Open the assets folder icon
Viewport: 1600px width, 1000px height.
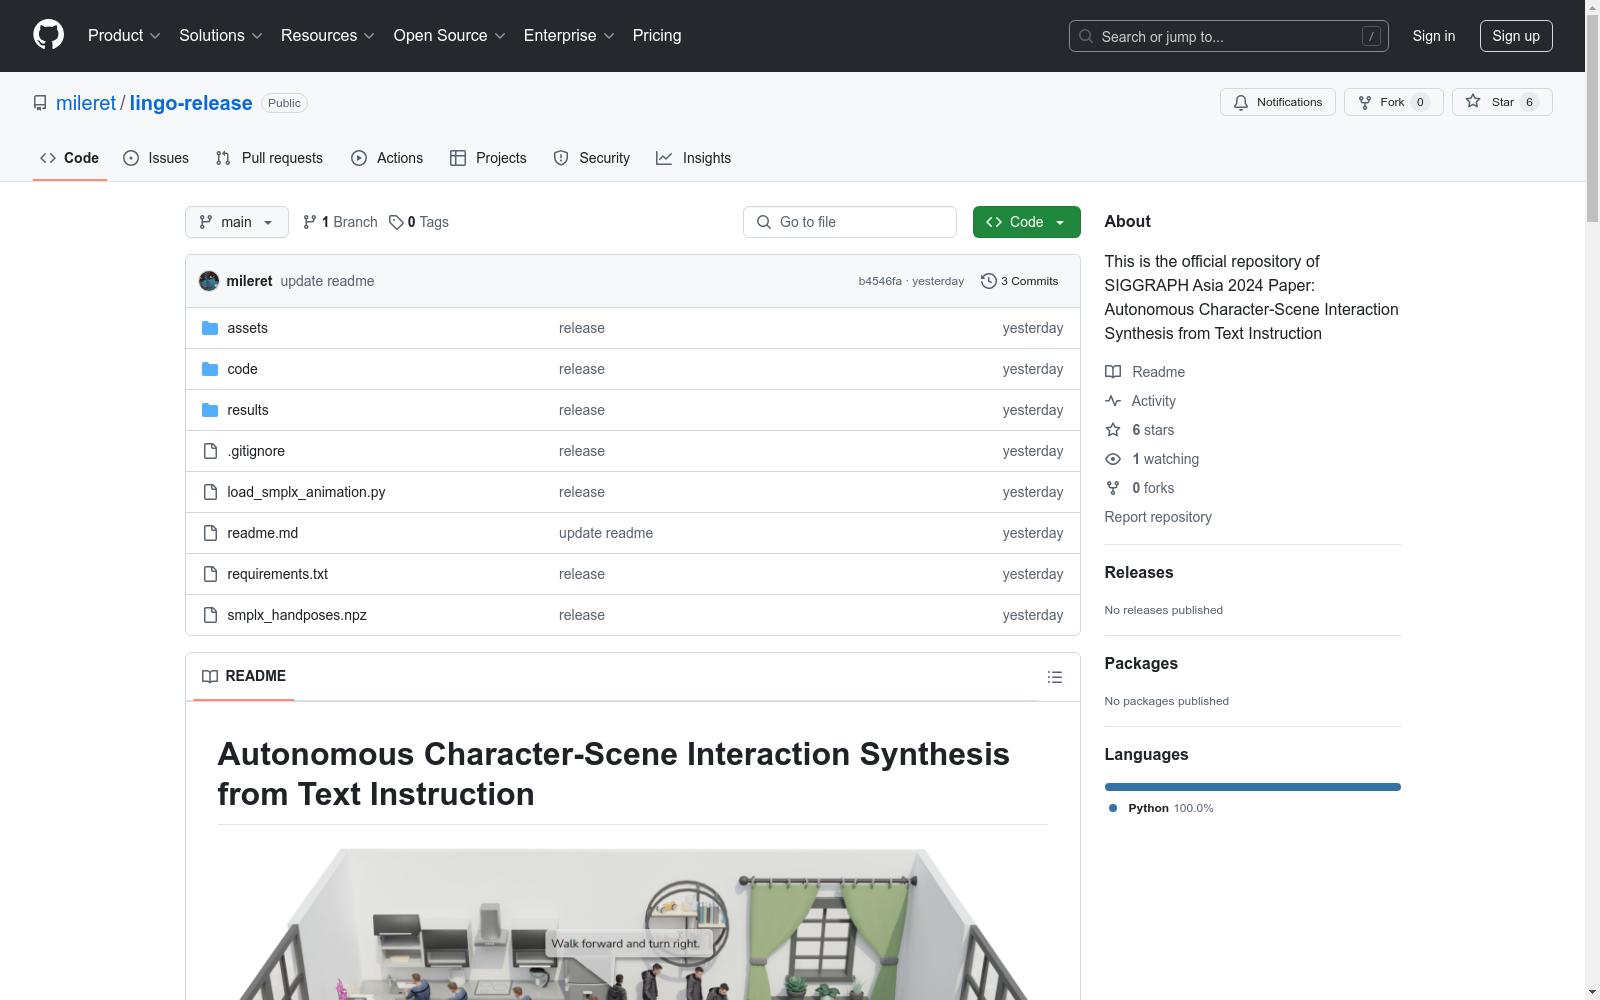point(210,328)
